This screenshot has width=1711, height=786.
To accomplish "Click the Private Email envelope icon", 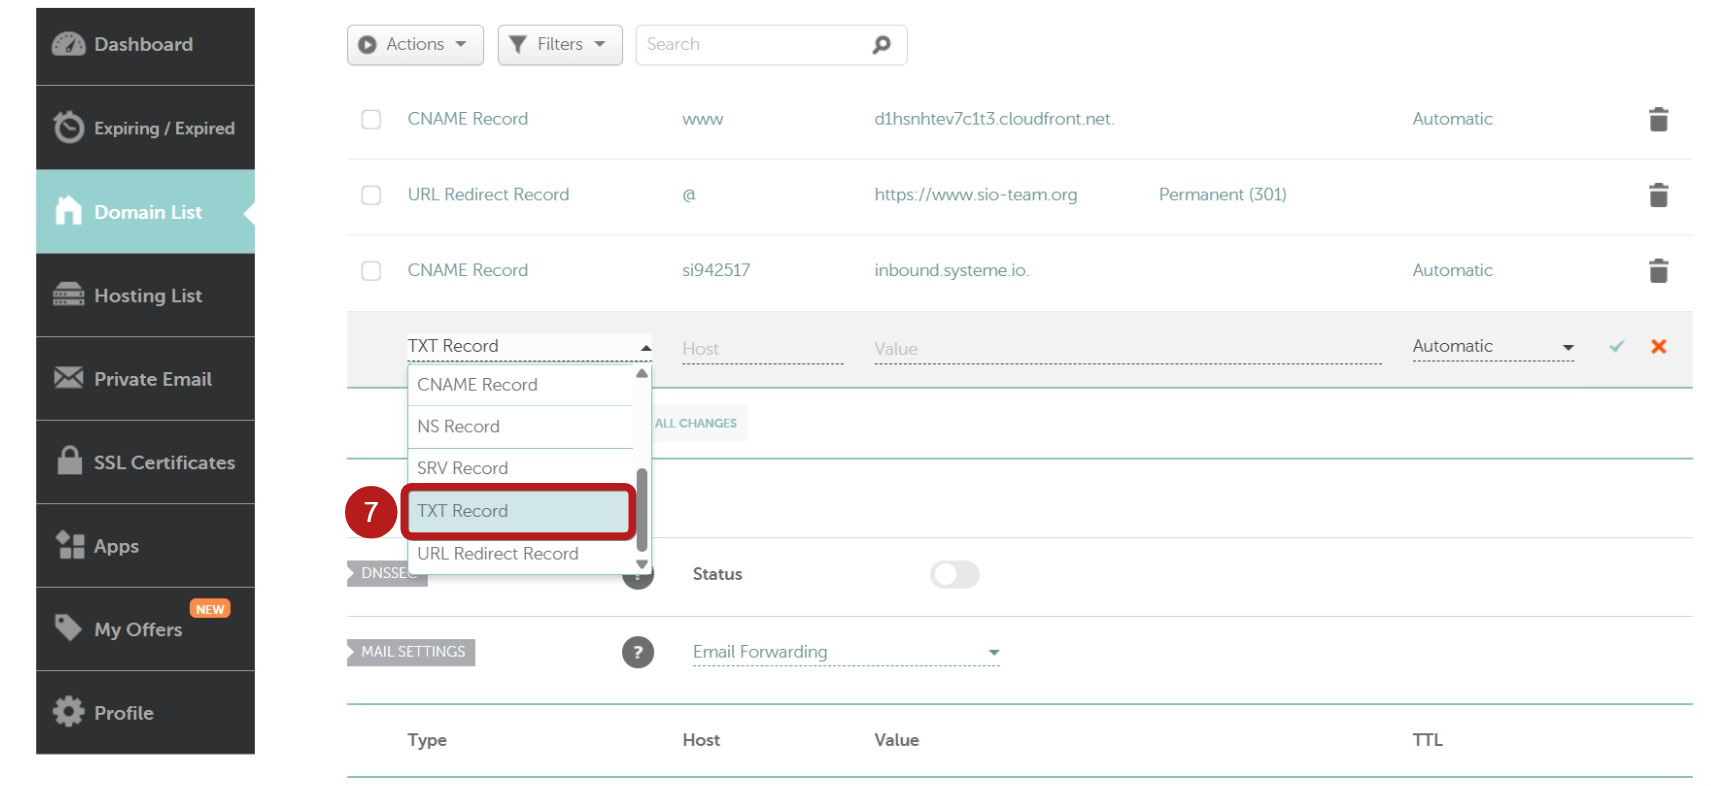I will [x=69, y=377].
